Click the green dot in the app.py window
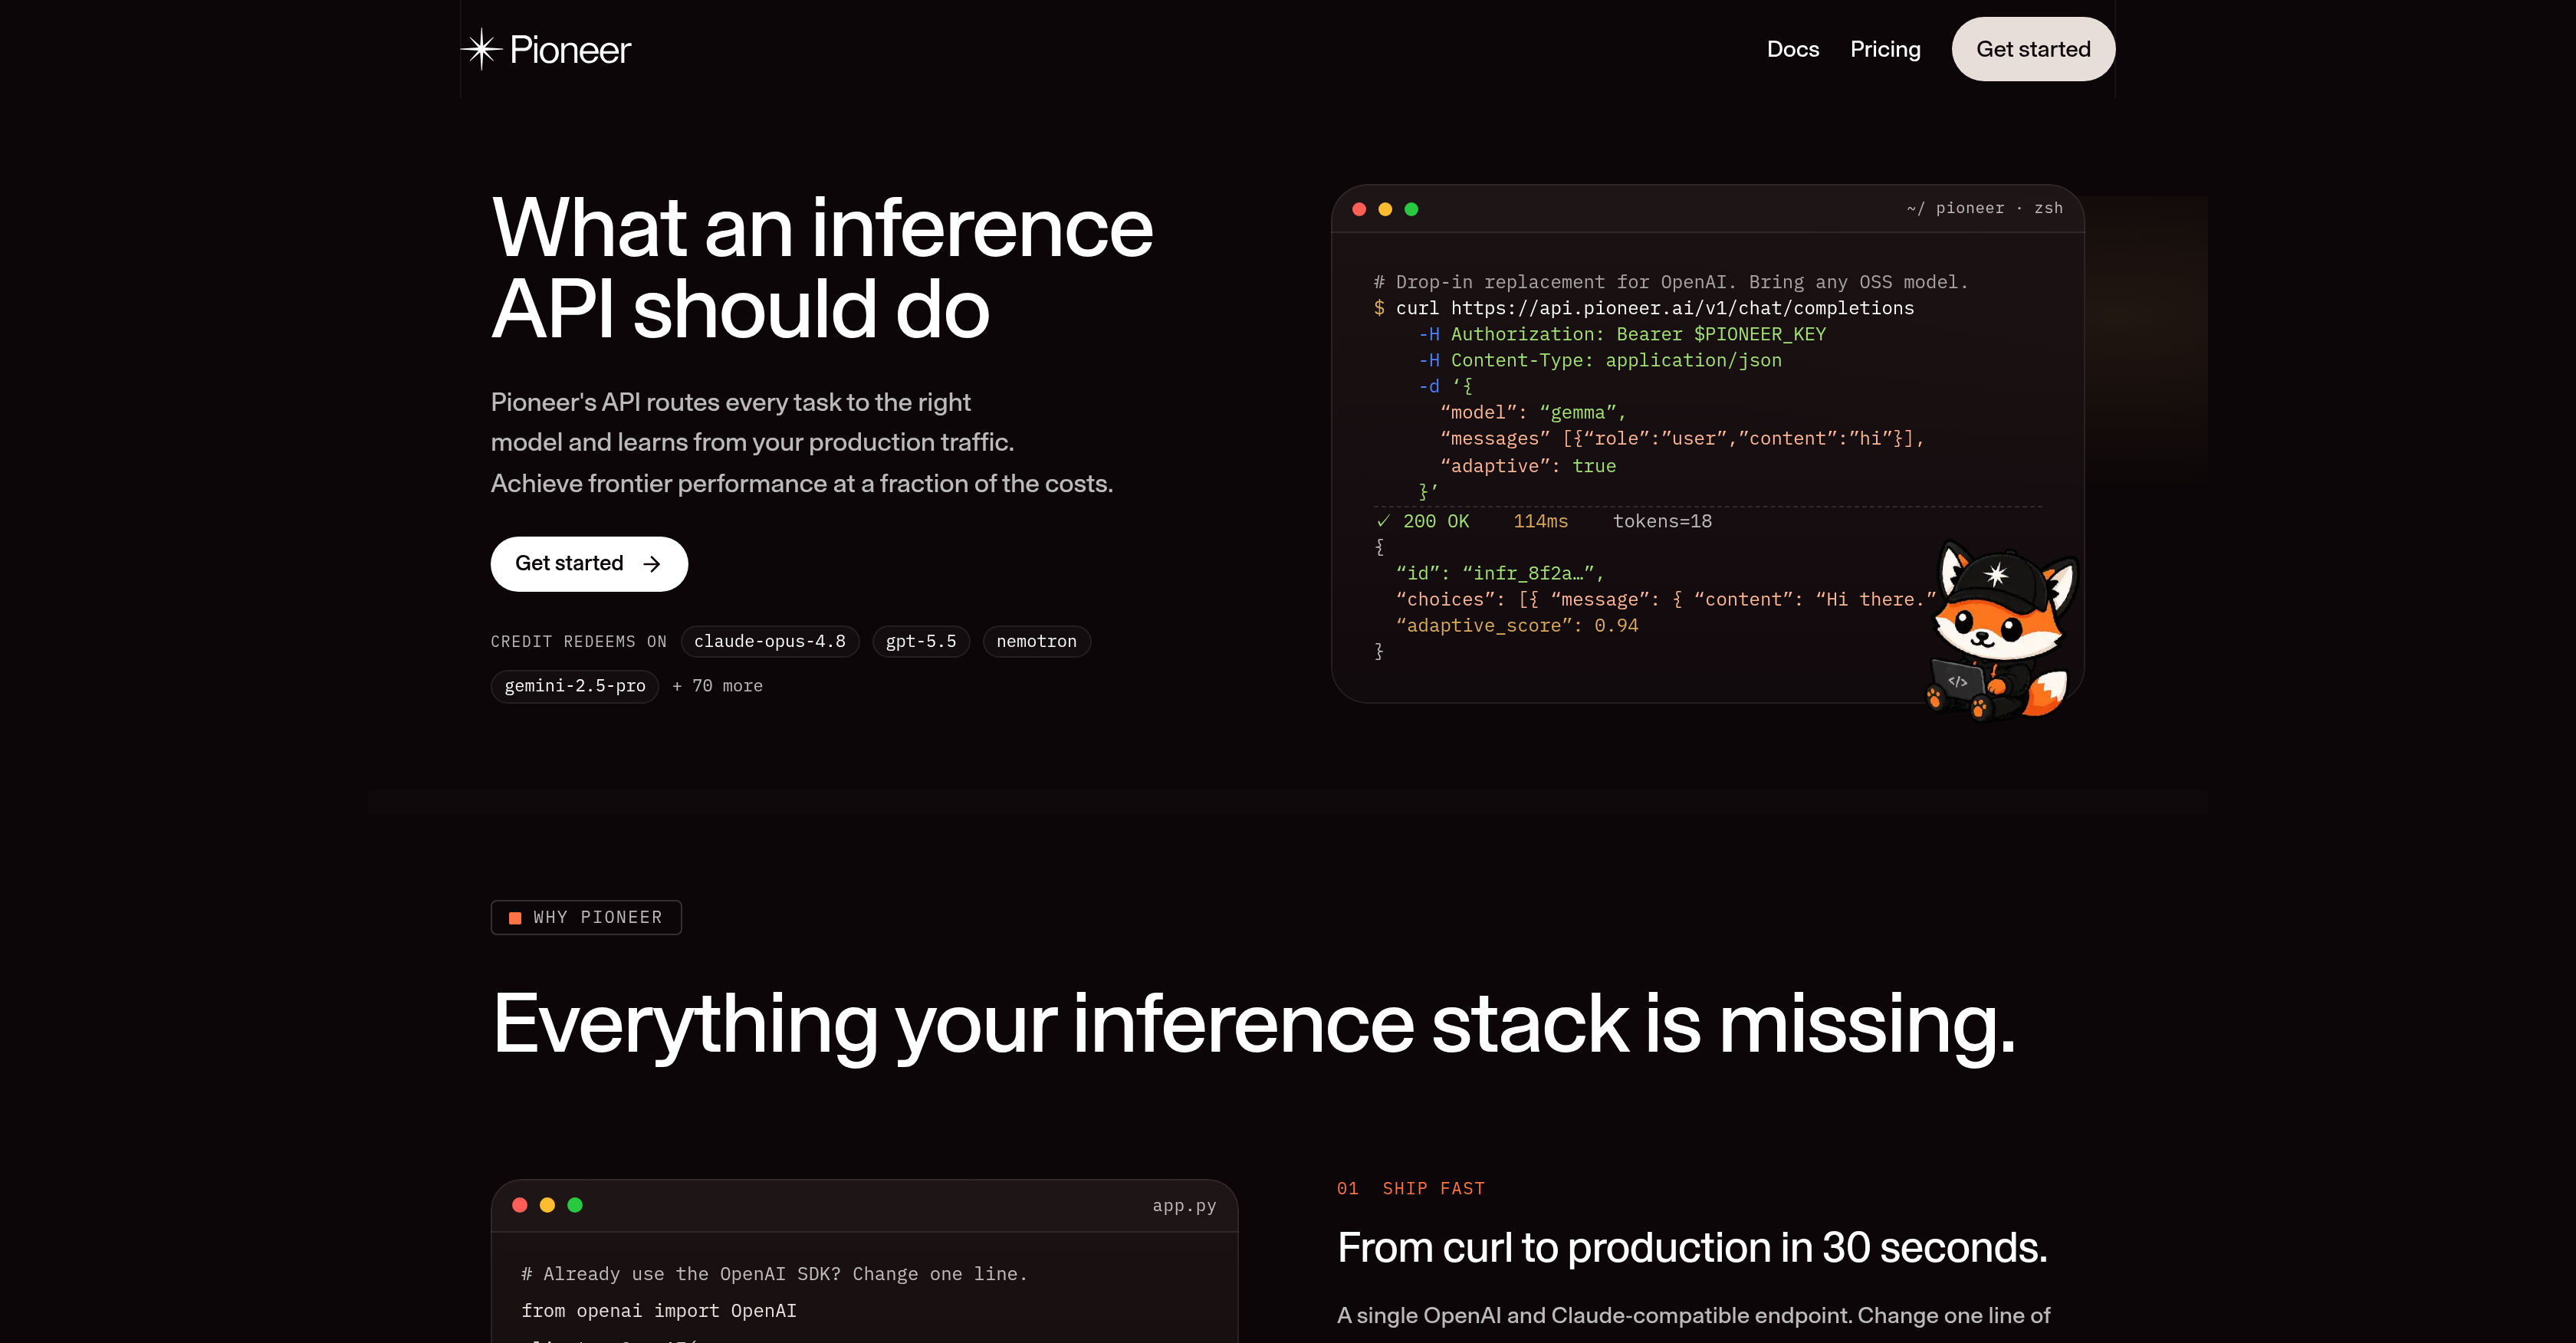Viewport: 2576px width, 1343px height. (x=575, y=1205)
